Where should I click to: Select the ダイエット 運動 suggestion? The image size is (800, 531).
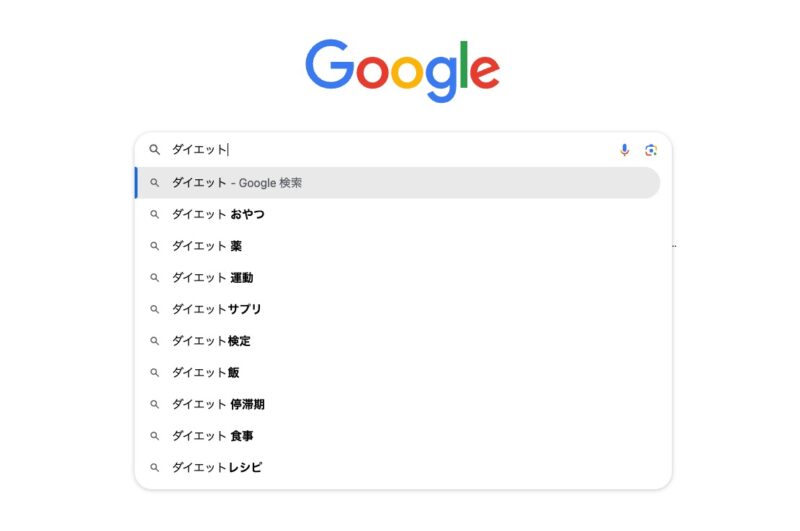pyautogui.click(x=397, y=277)
